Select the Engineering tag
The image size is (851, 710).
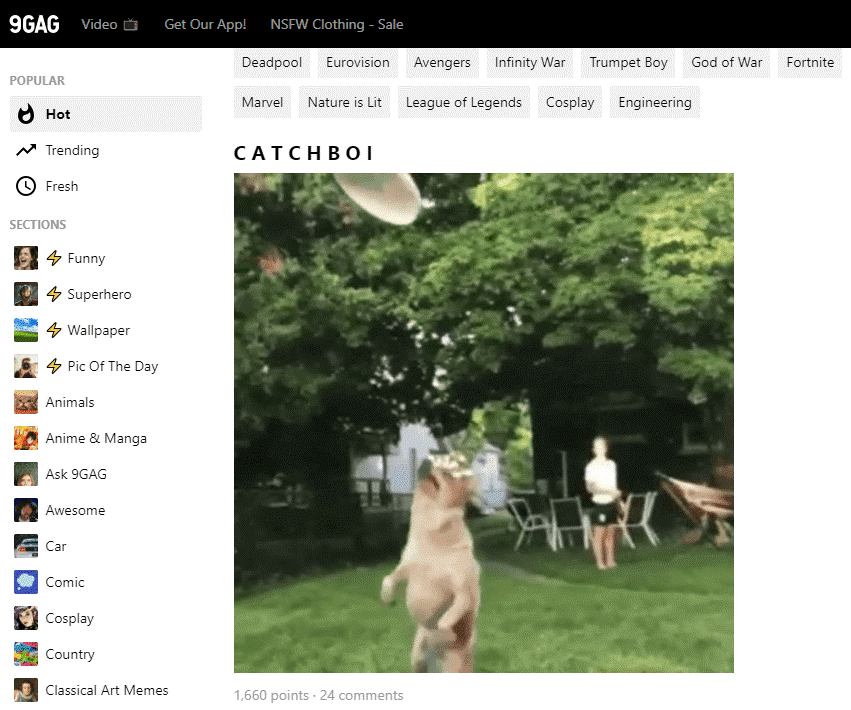coord(655,102)
